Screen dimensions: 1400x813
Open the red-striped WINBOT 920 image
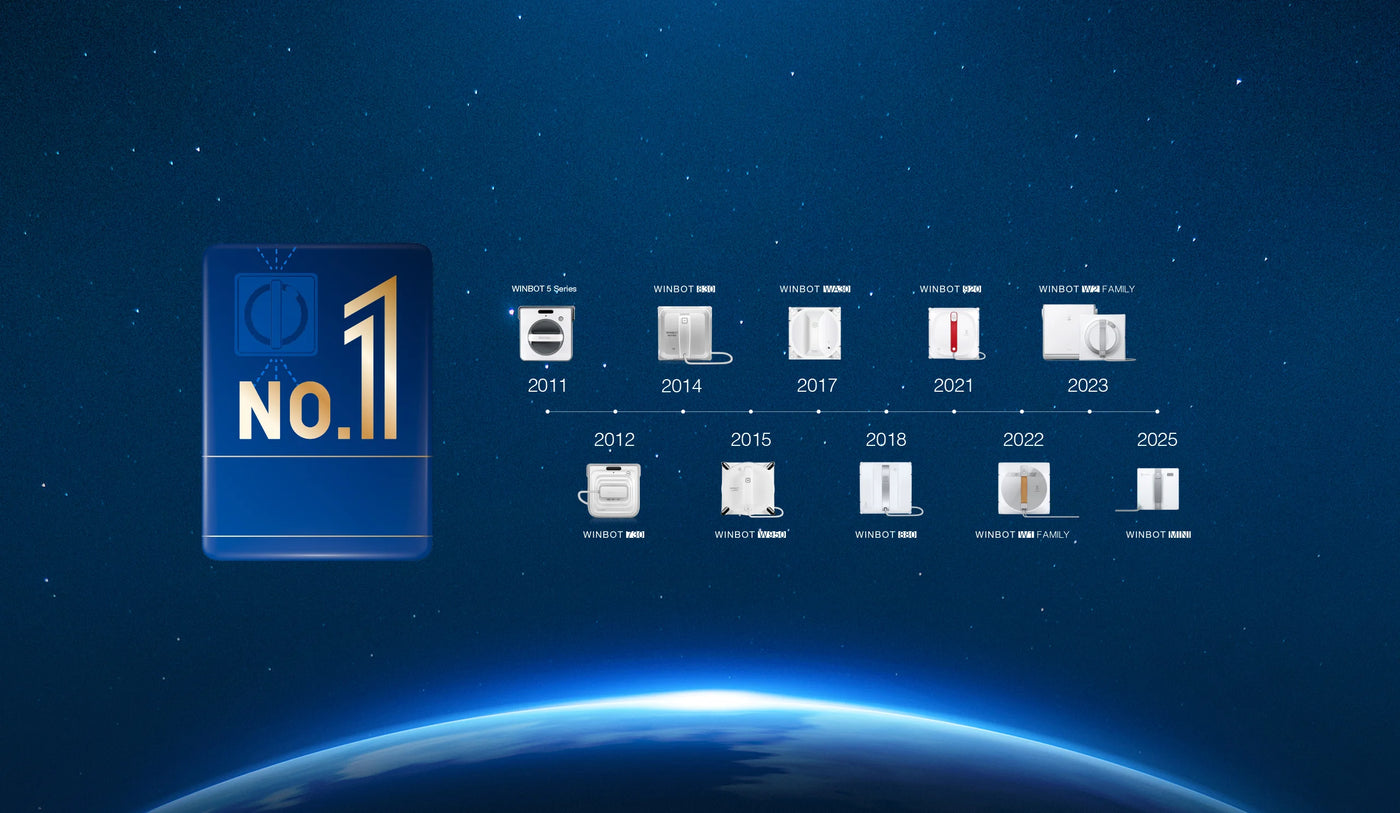(x=953, y=333)
